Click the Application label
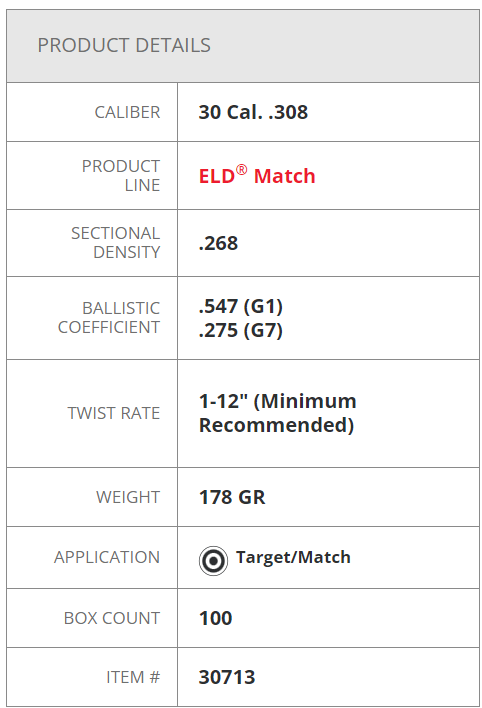This screenshot has height=708, width=482. click(x=107, y=557)
